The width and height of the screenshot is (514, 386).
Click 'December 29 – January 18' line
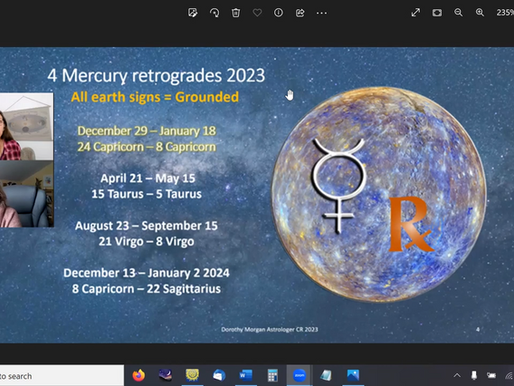tap(147, 131)
